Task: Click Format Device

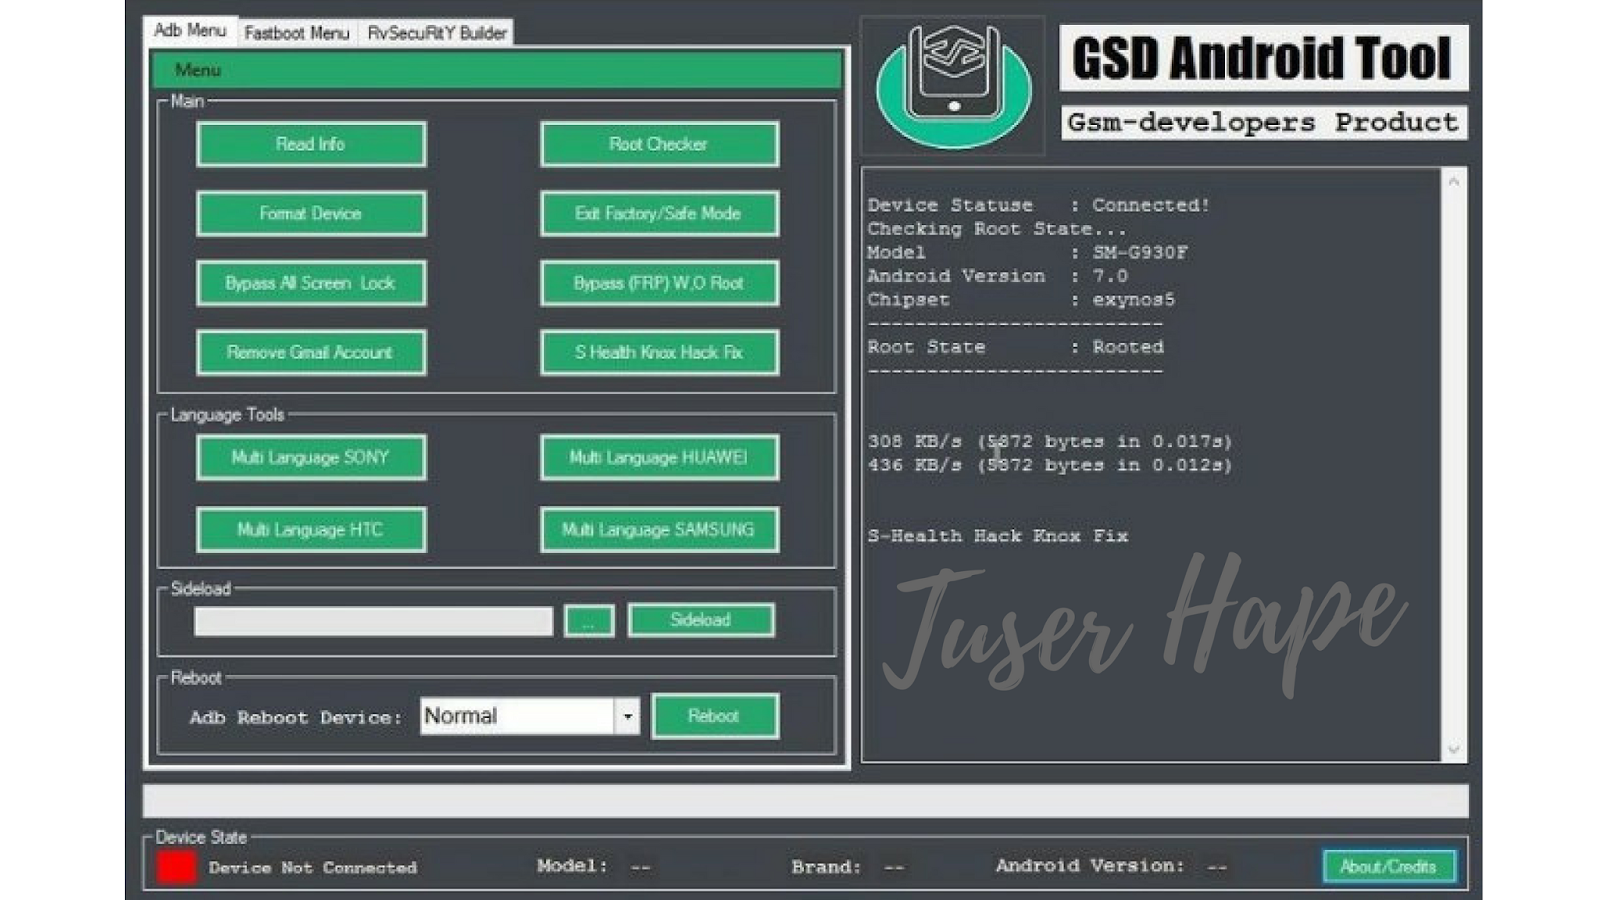Action: tap(310, 213)
